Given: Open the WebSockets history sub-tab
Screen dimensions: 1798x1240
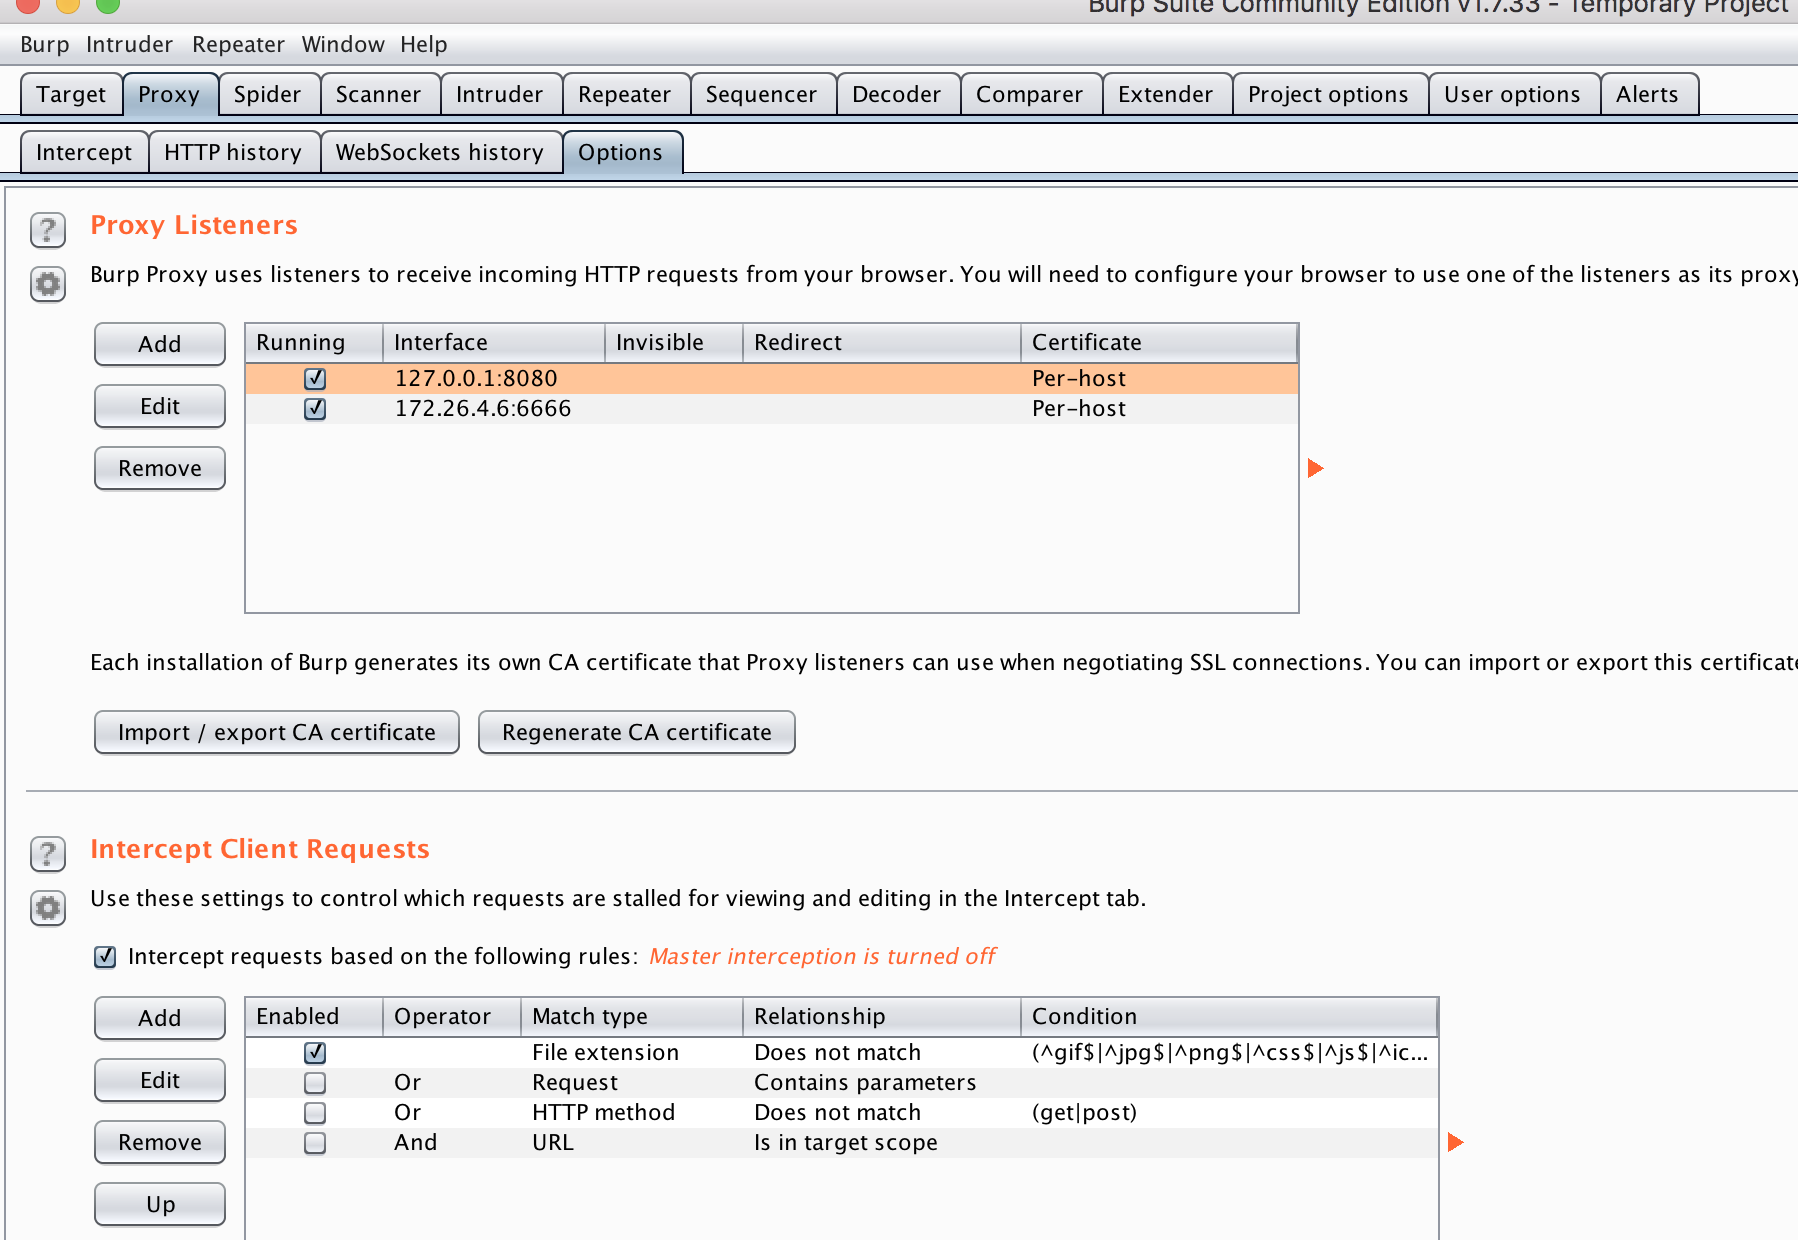Looking at the screenshot, I should (440, 152).
